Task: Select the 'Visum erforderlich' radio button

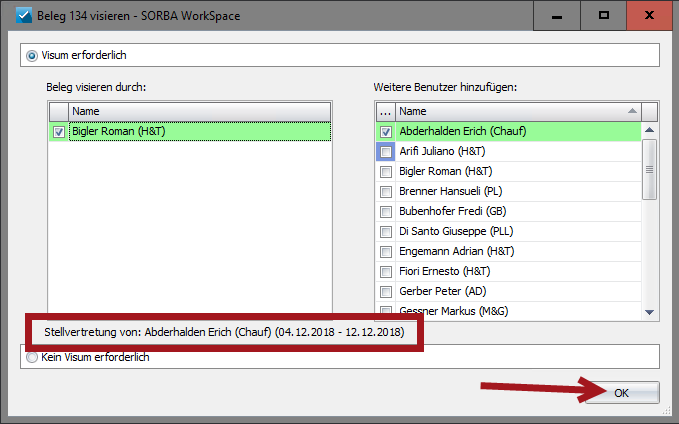Action: [x=32, y=56]
